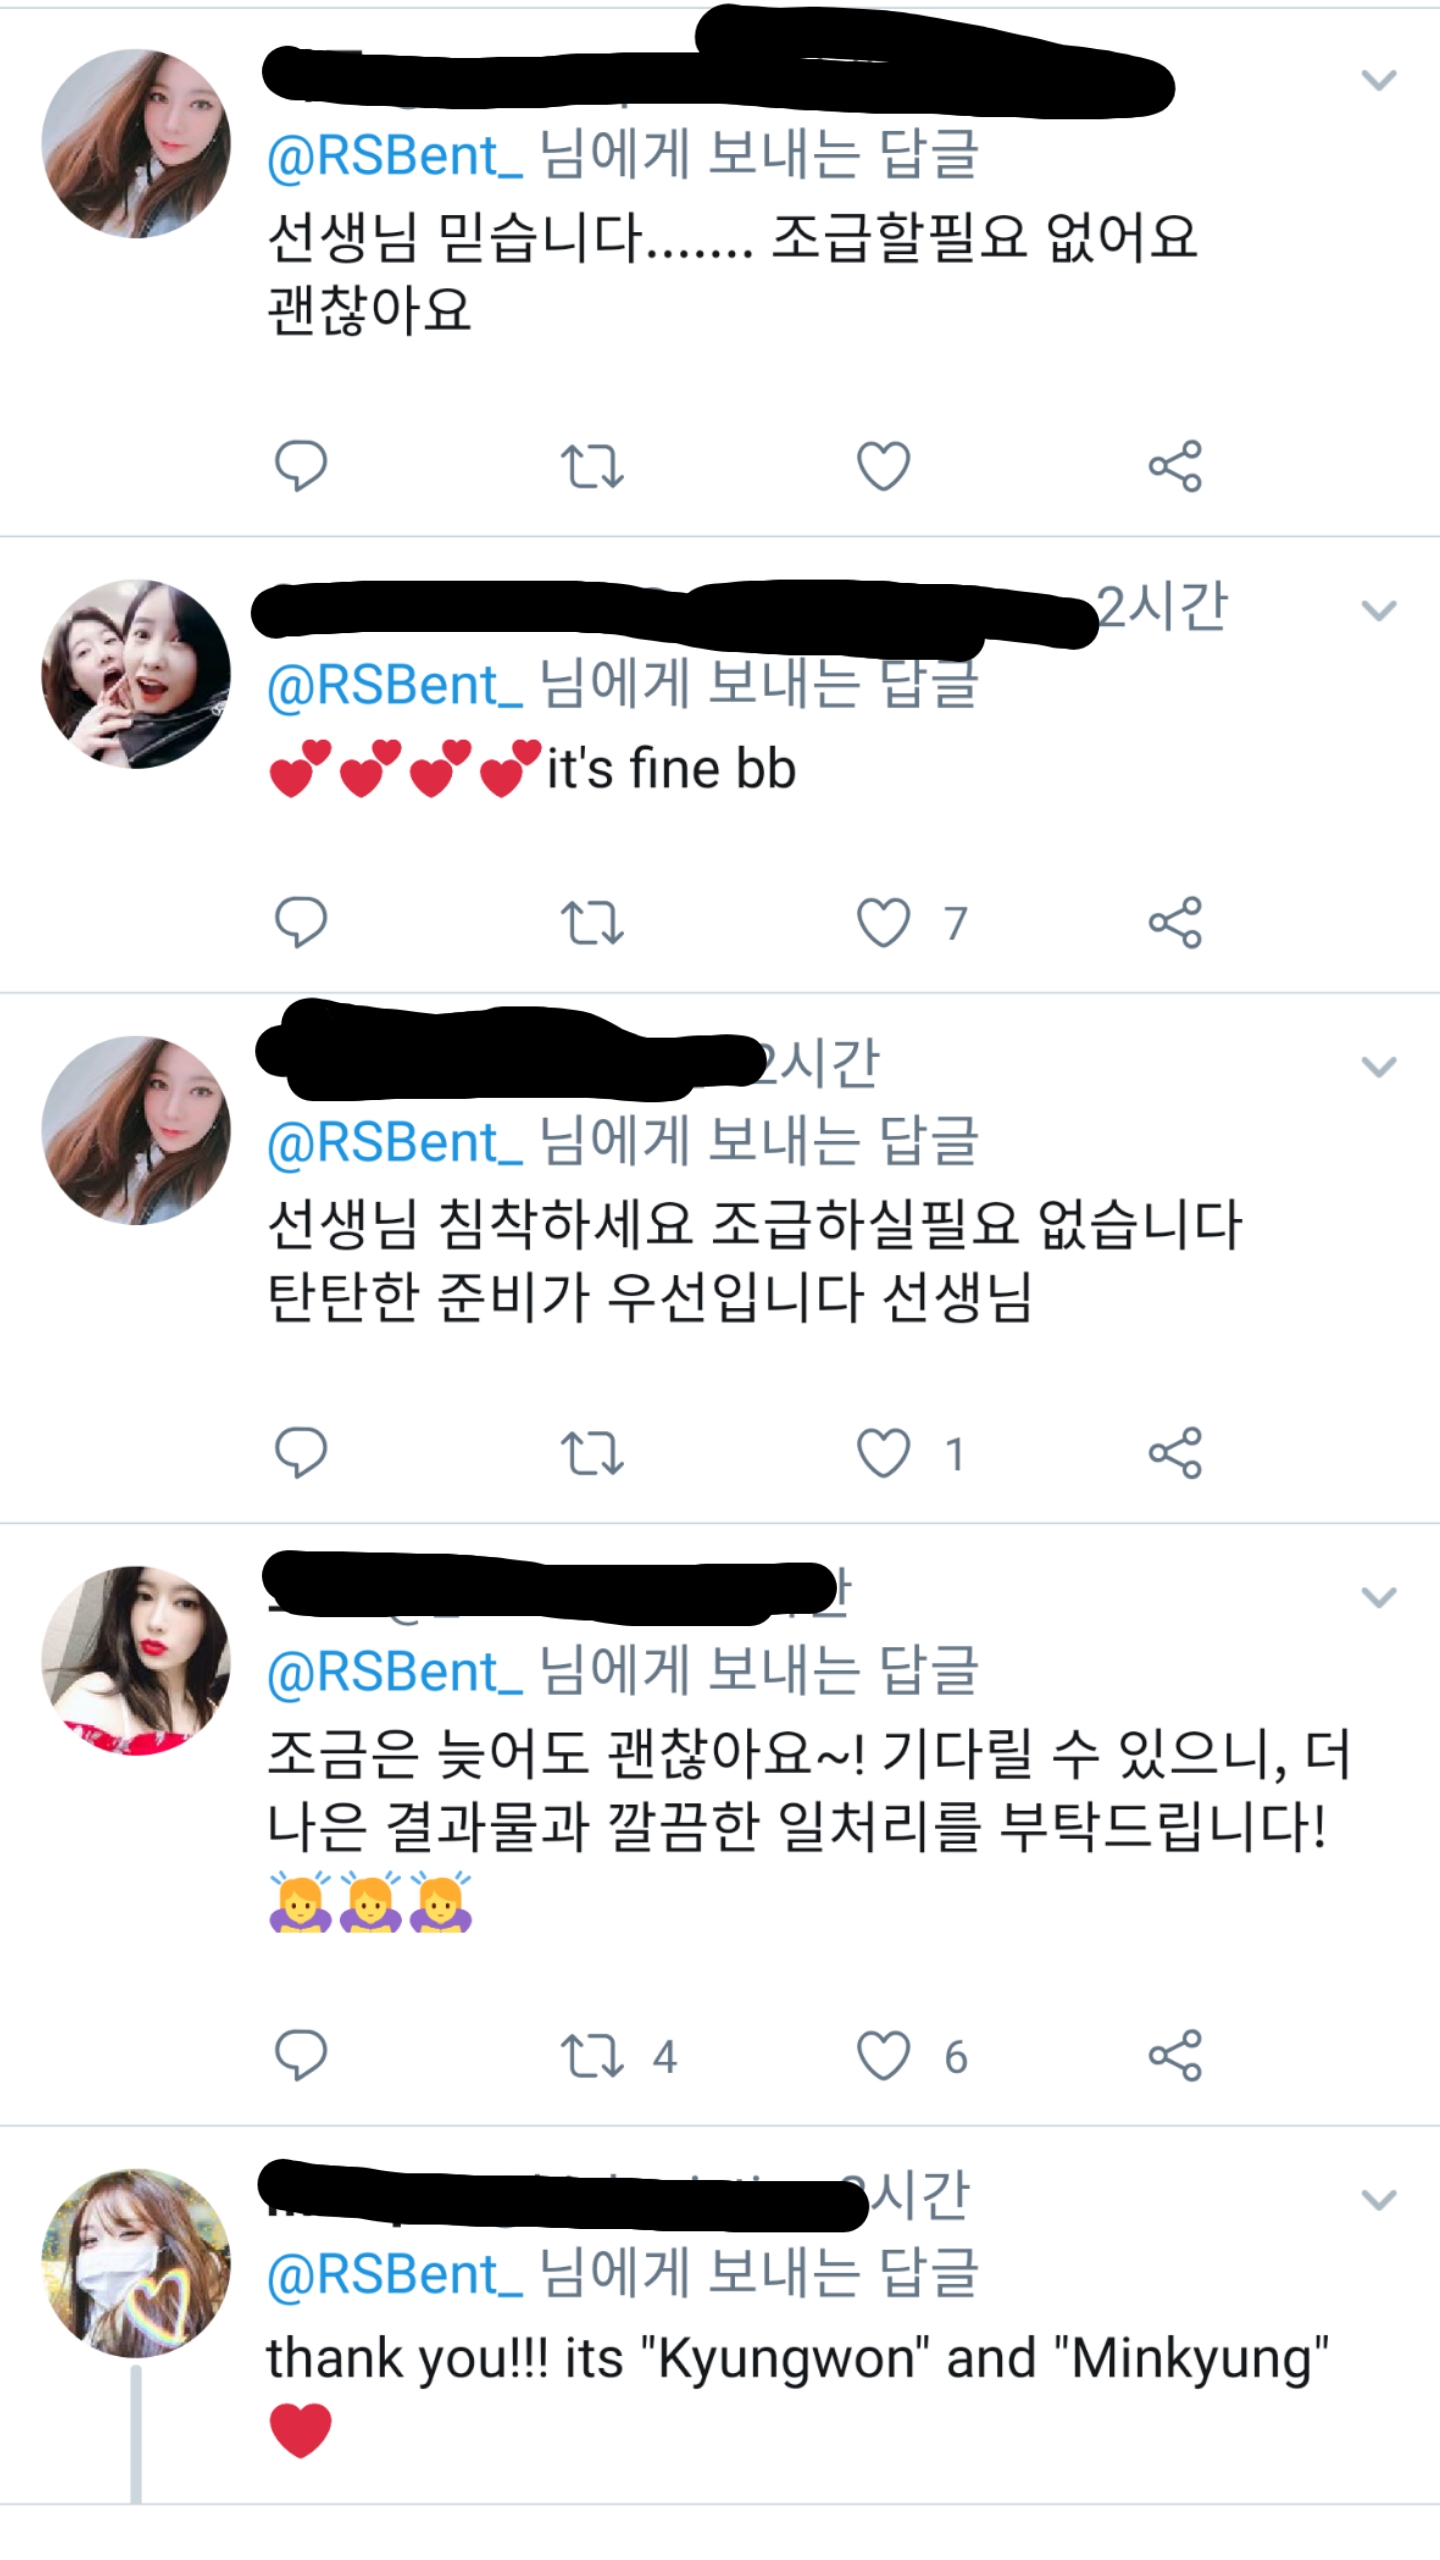Reply to the bowing emoji tweet

tap(302, 2052)
